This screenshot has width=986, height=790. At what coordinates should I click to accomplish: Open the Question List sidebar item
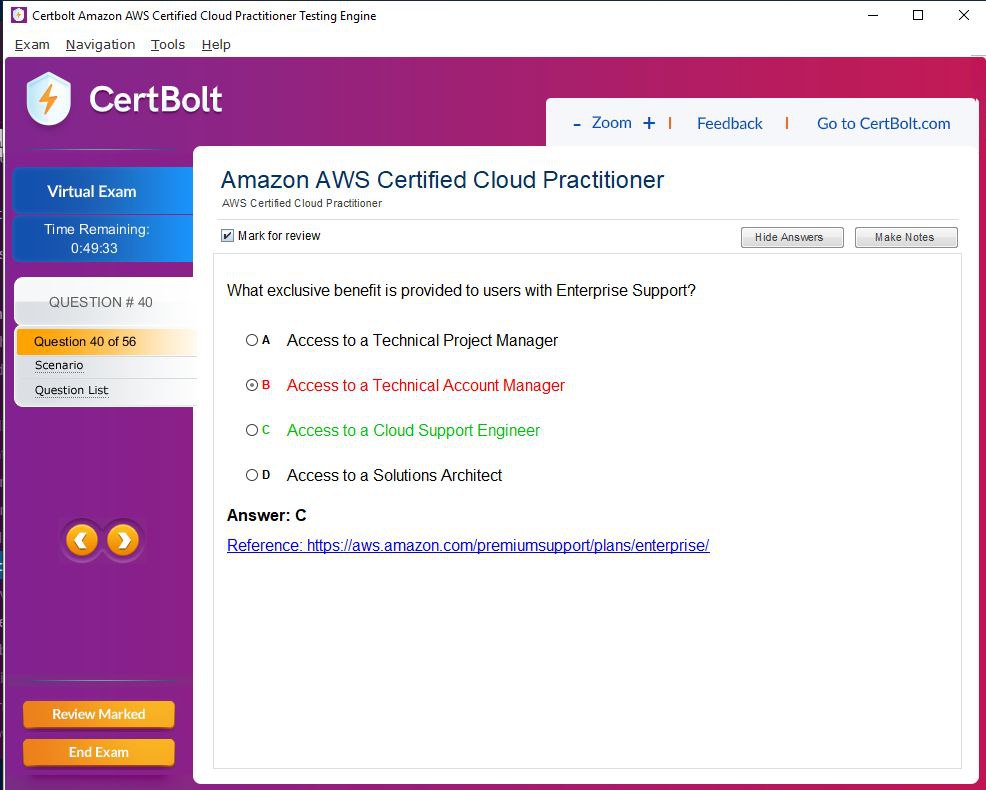point(72,390)
